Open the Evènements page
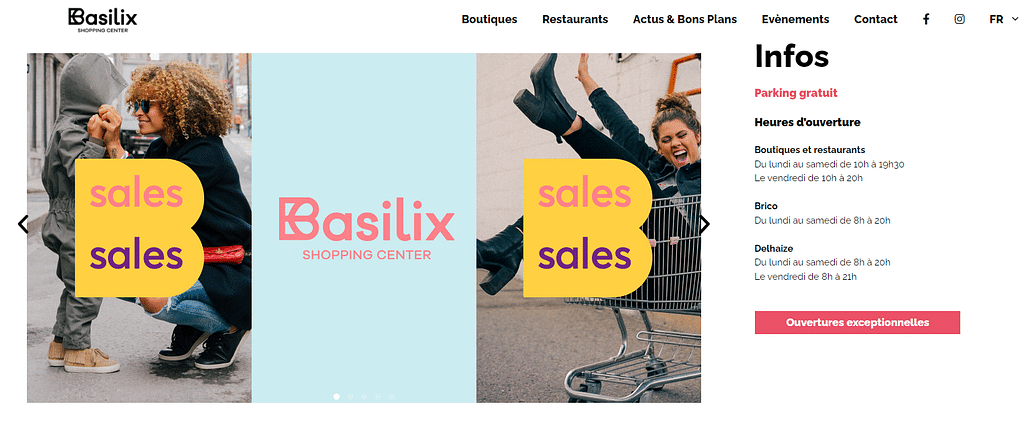Screen dimensions: 1024x436 point(795,20)
